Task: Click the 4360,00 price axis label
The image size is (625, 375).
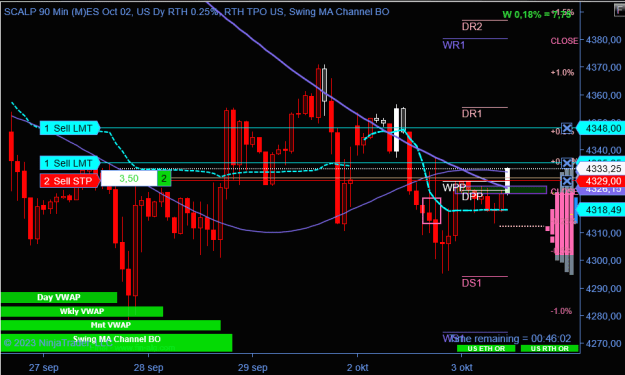Action: point(603,95)
